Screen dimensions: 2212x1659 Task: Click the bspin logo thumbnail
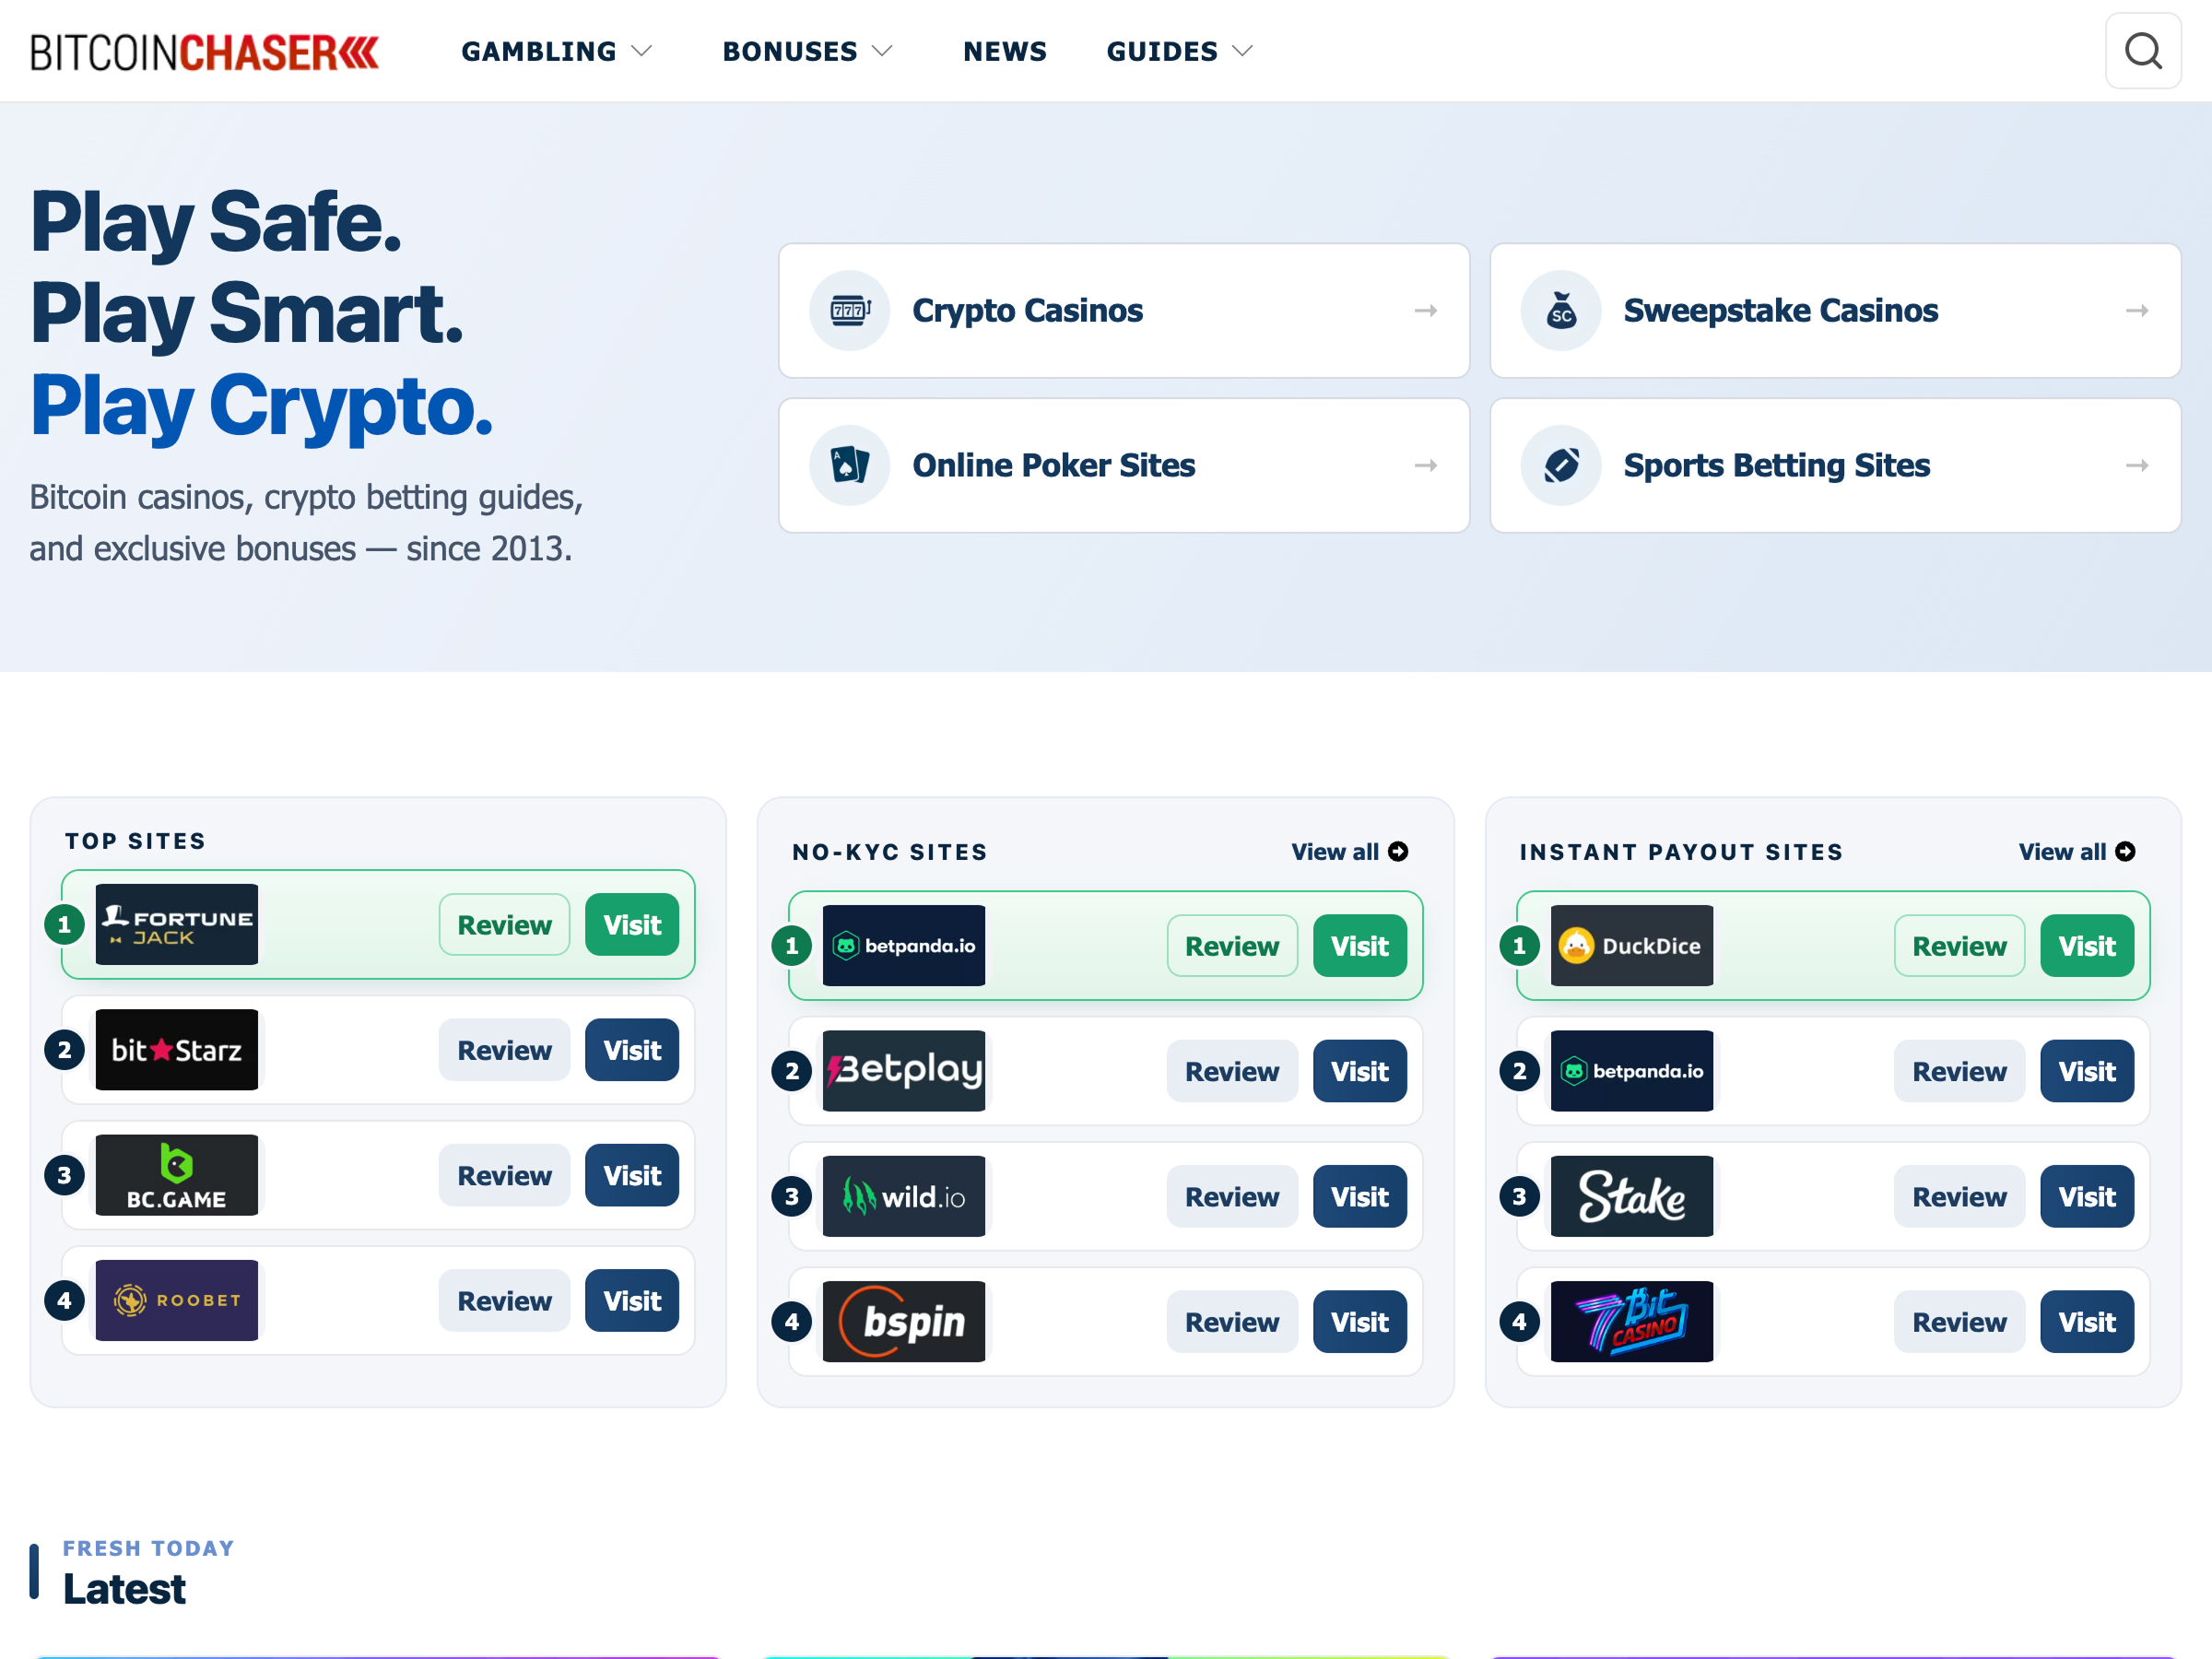904,1321
